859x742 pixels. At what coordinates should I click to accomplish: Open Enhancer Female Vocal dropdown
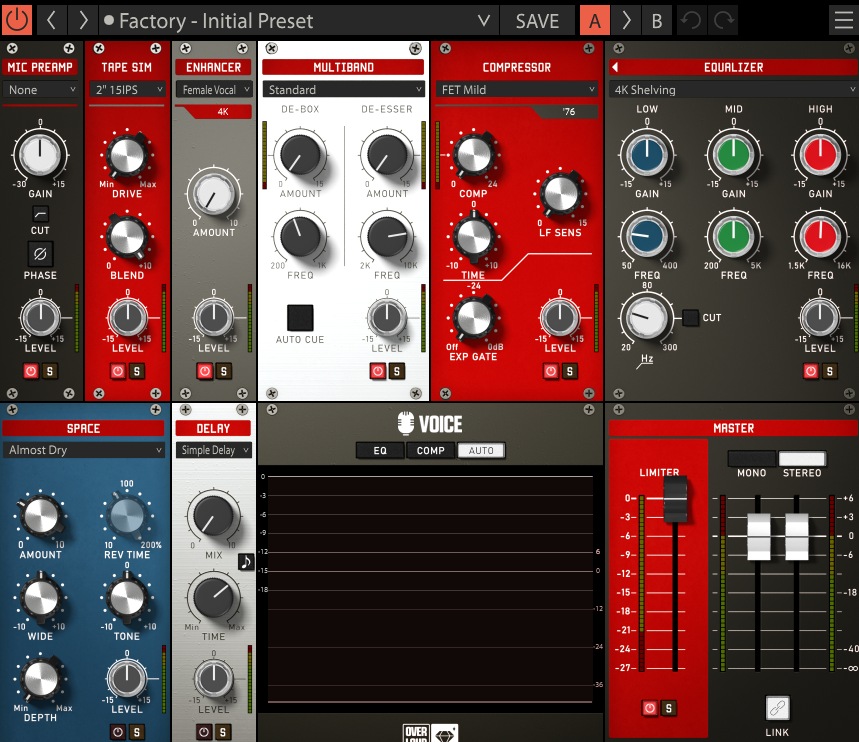[214, 89]
